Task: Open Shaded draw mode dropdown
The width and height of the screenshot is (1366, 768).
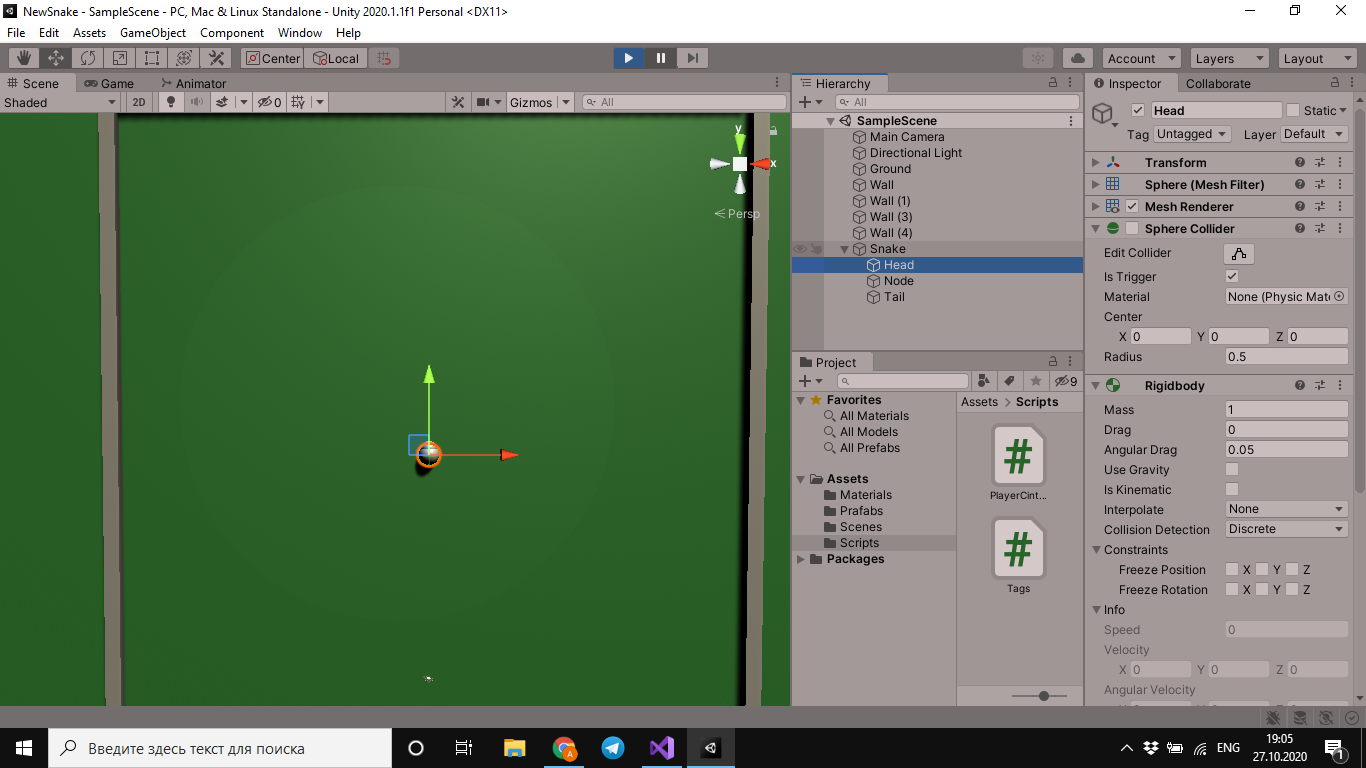Action: pos(60,102)
